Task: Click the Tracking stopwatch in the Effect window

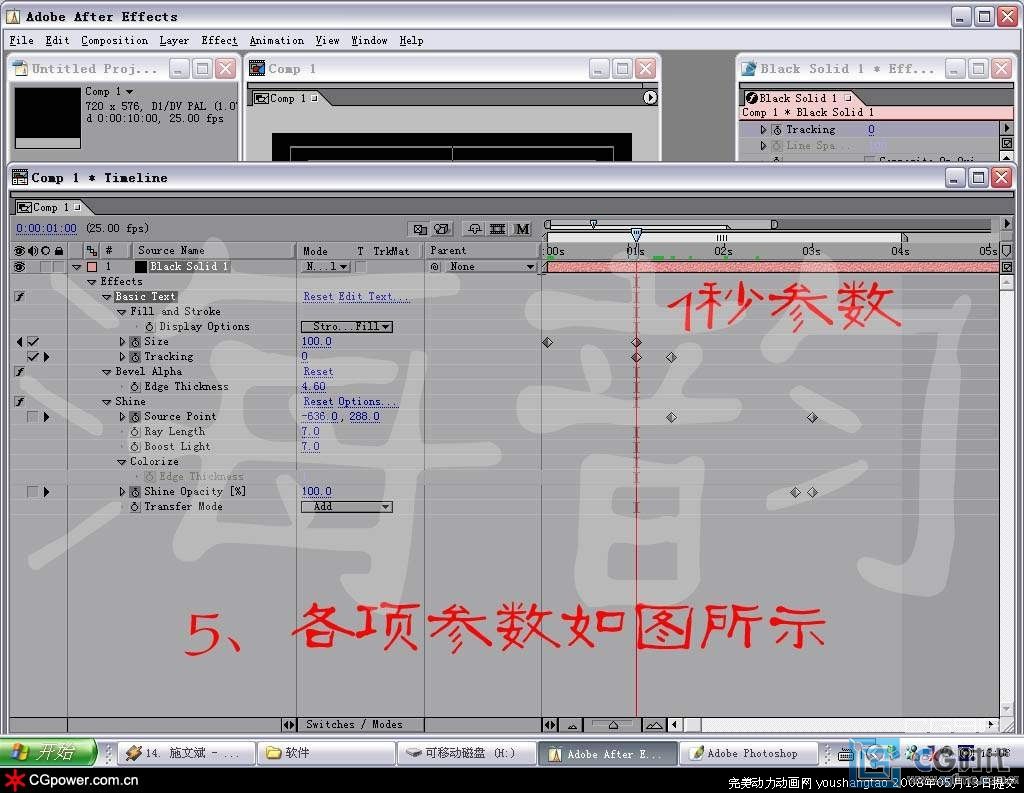Action: click(x=776, y=129)
